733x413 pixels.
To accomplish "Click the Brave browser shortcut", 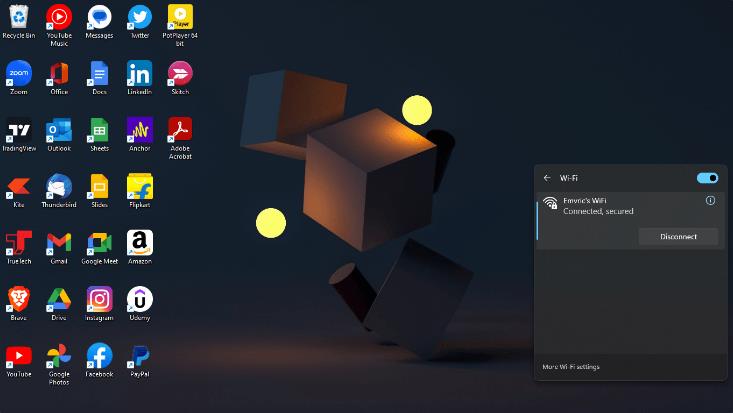I will [19, 303].
